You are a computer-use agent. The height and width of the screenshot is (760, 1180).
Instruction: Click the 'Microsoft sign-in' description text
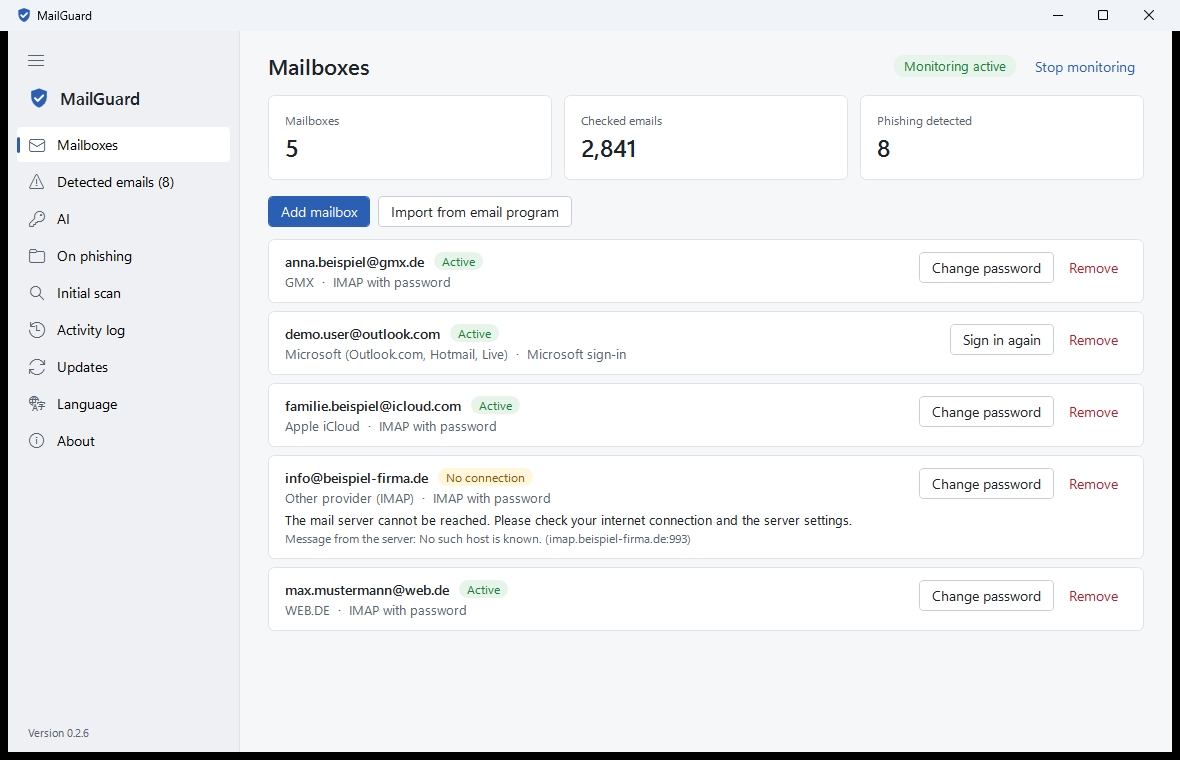pos(576,354)
